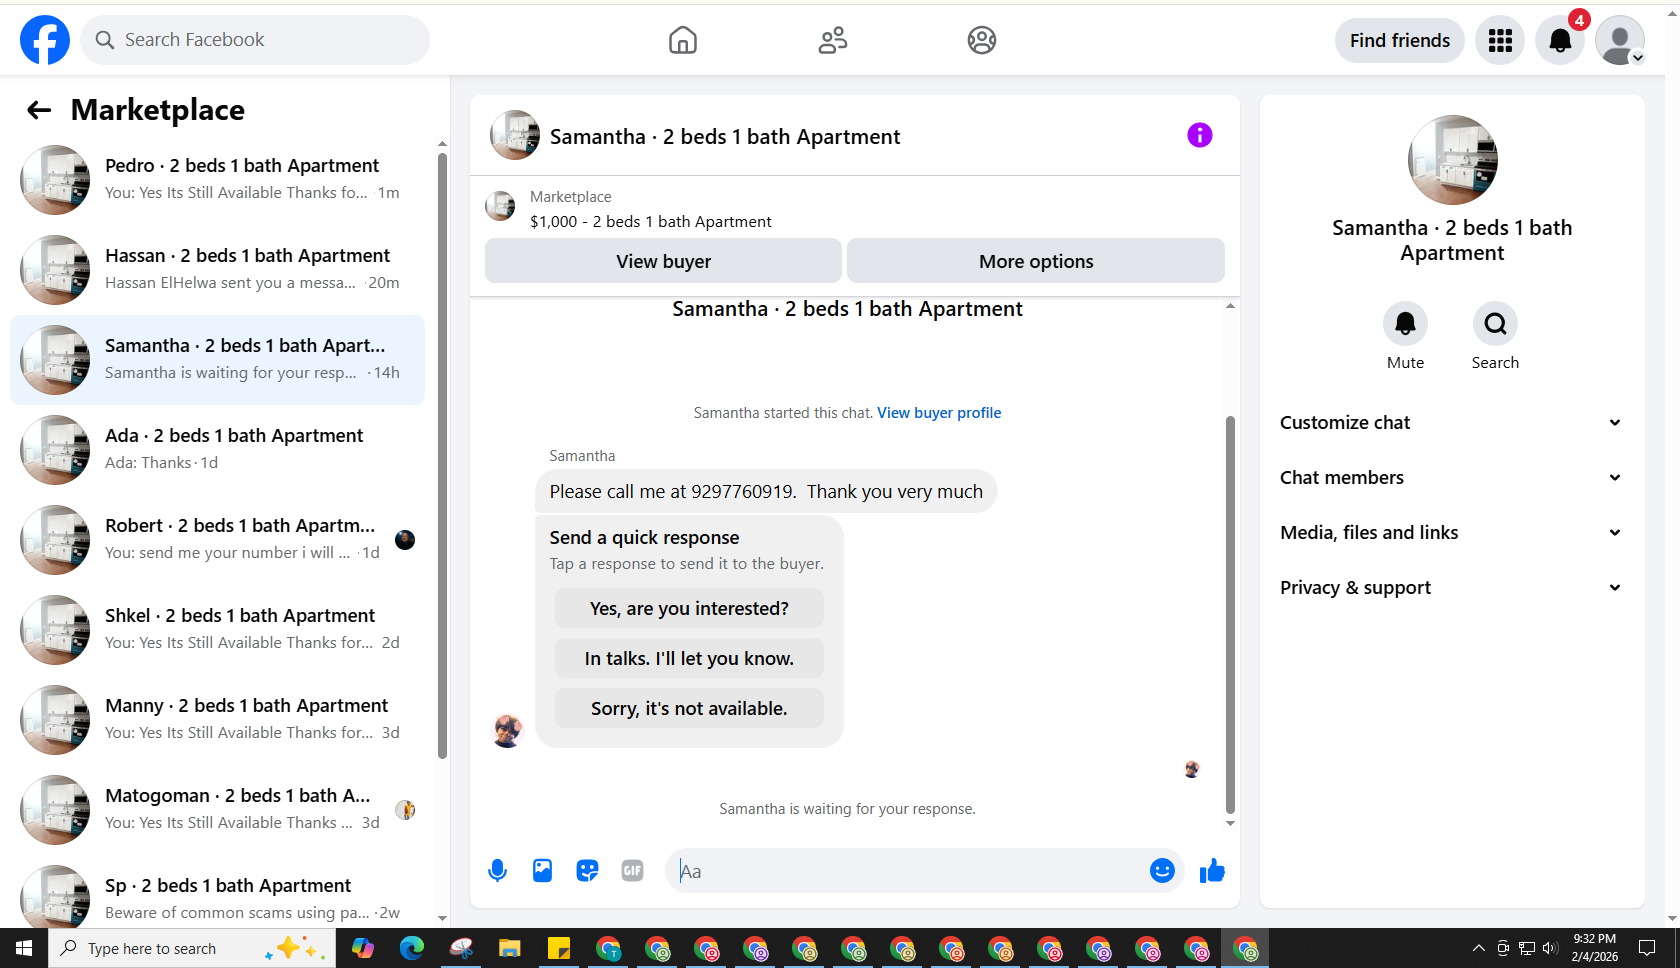
Task: Send quick reply 'In talks. I'll let you know.'
Action: tap(689, 658)
